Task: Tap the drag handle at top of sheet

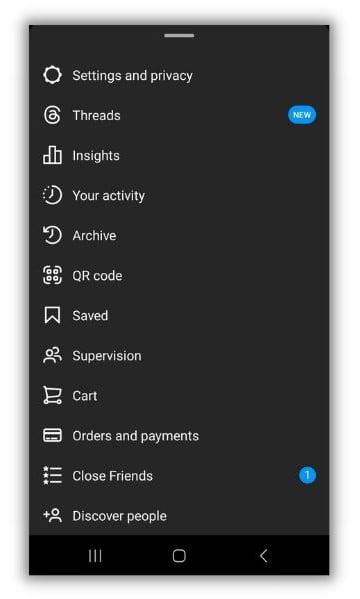Action: click(179, 36)
